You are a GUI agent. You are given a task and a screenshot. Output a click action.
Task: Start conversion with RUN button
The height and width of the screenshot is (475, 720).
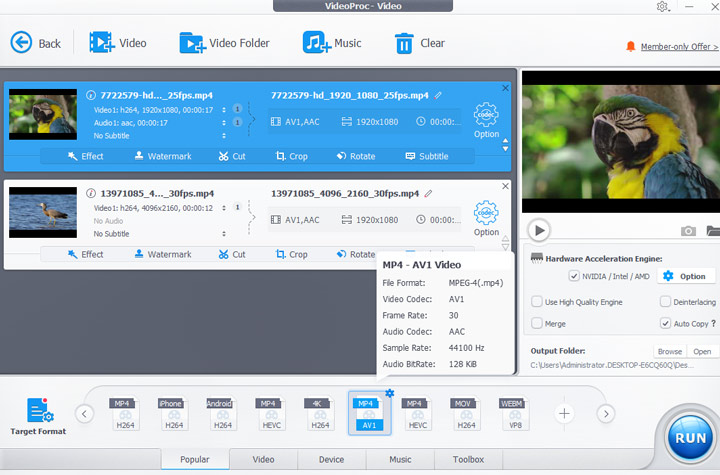(690, 438)
